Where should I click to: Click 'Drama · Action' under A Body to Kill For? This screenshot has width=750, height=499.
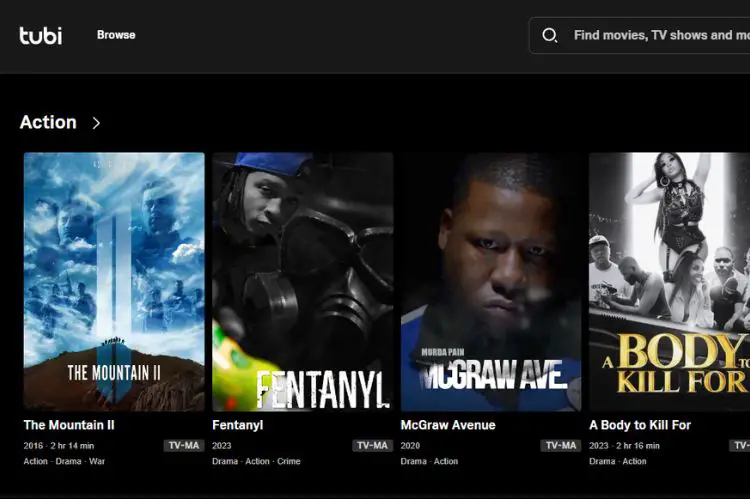pos(618,461)
